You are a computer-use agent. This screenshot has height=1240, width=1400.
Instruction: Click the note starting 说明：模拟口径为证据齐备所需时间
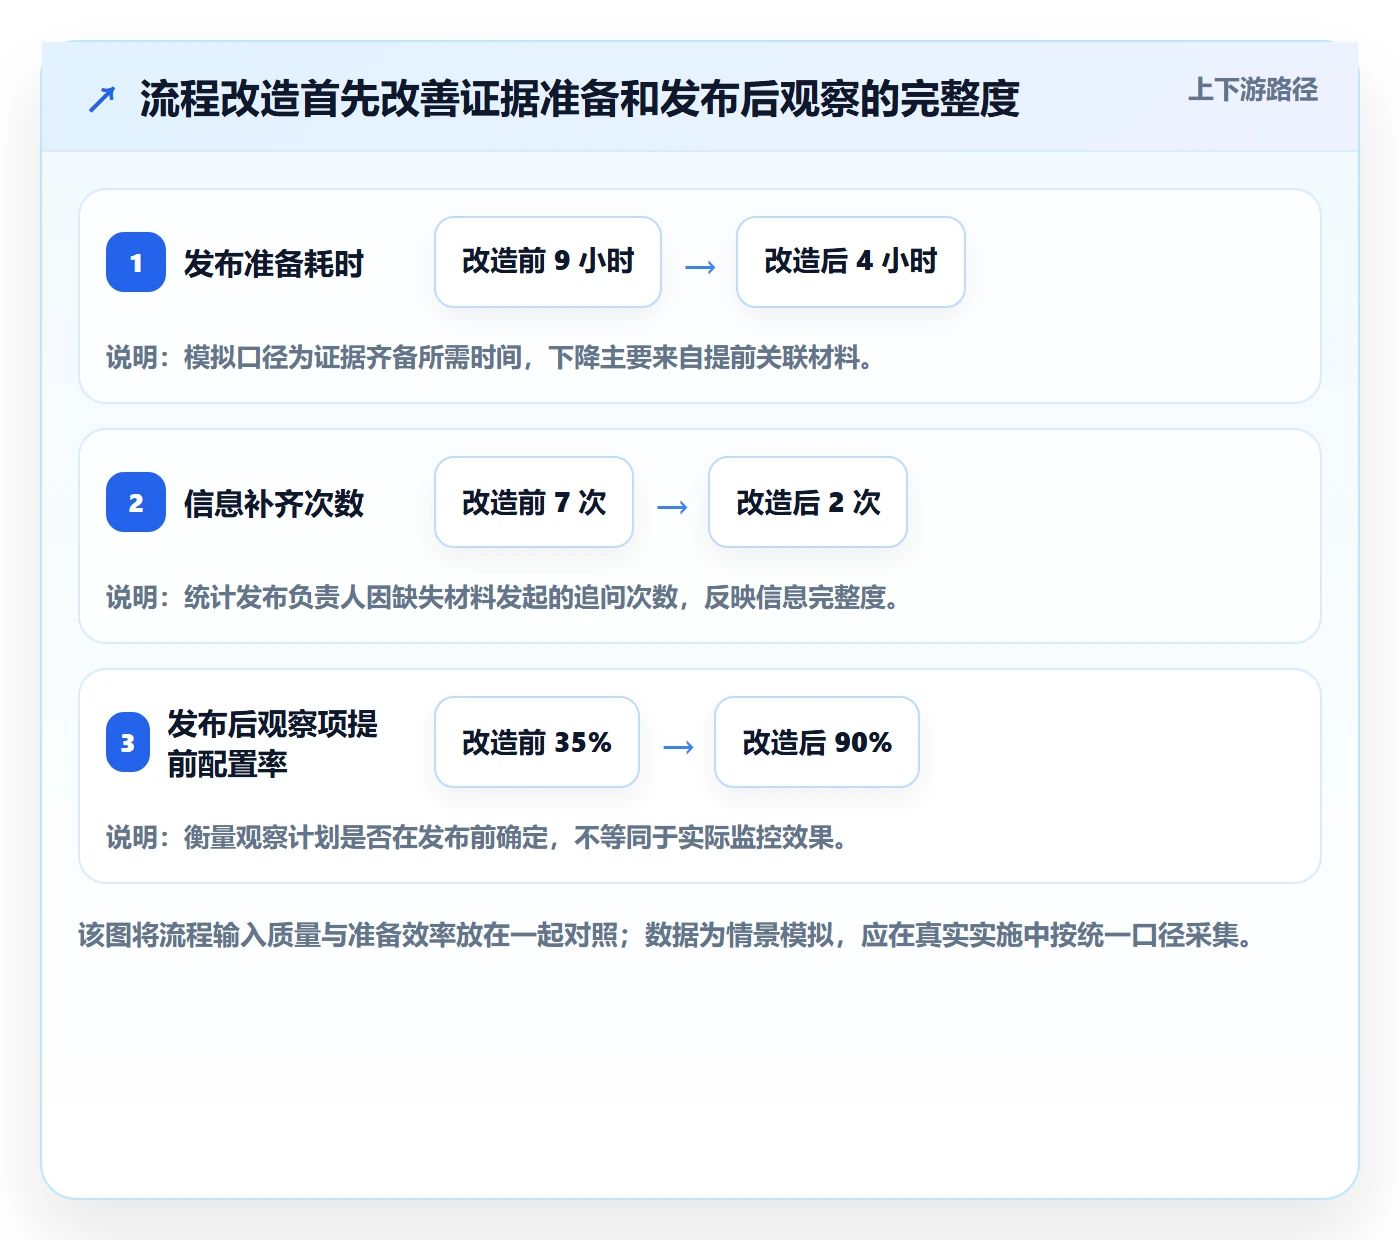490,357
